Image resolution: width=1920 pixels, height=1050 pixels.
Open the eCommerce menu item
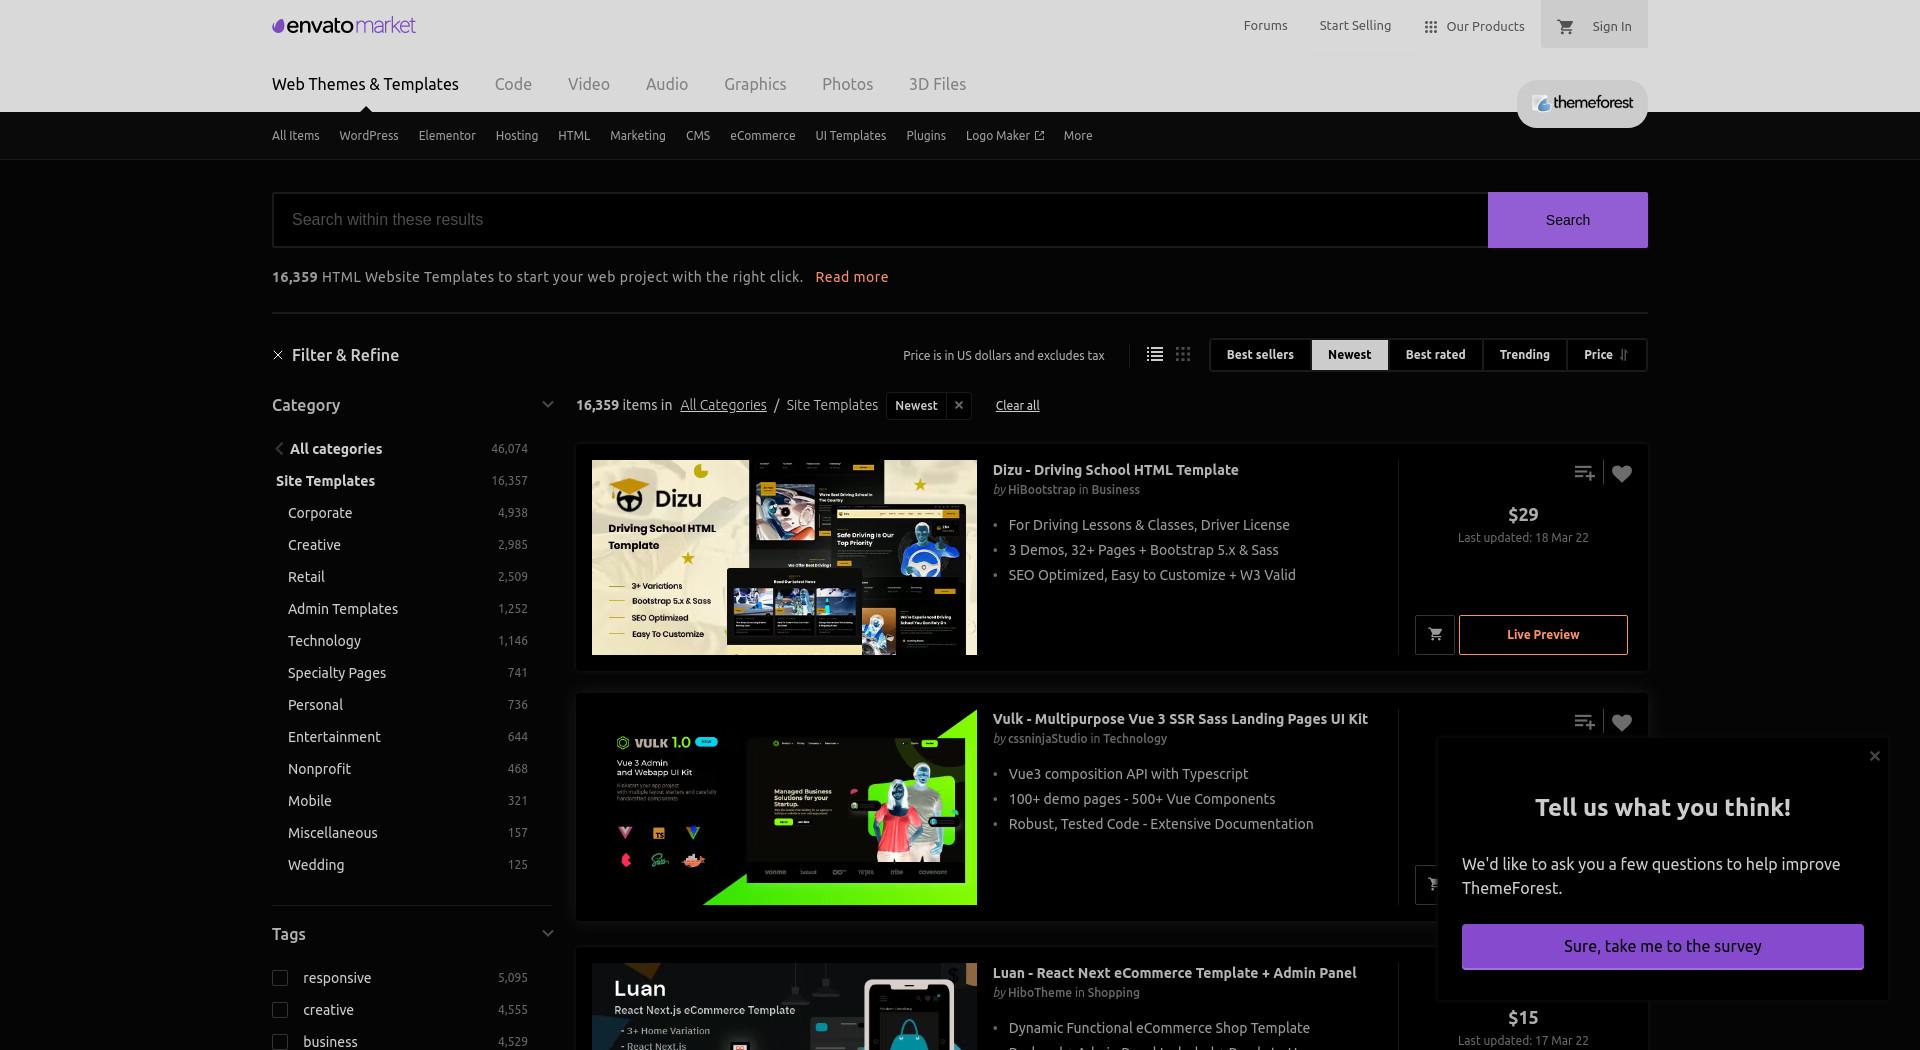(762, 136)
